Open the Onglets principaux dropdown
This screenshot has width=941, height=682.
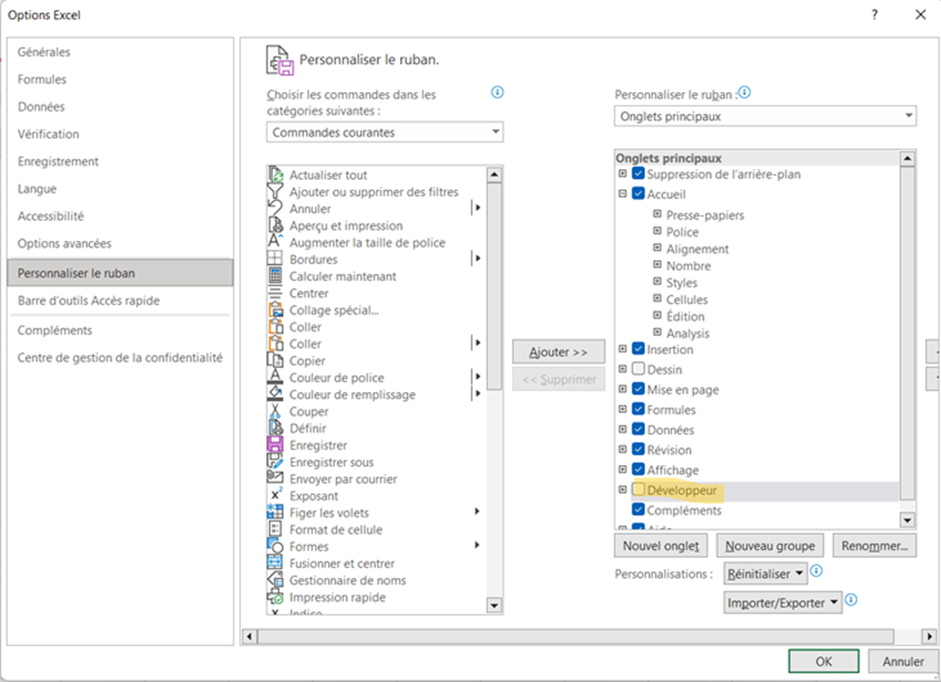pyautogui.click(x=765, y=116)
